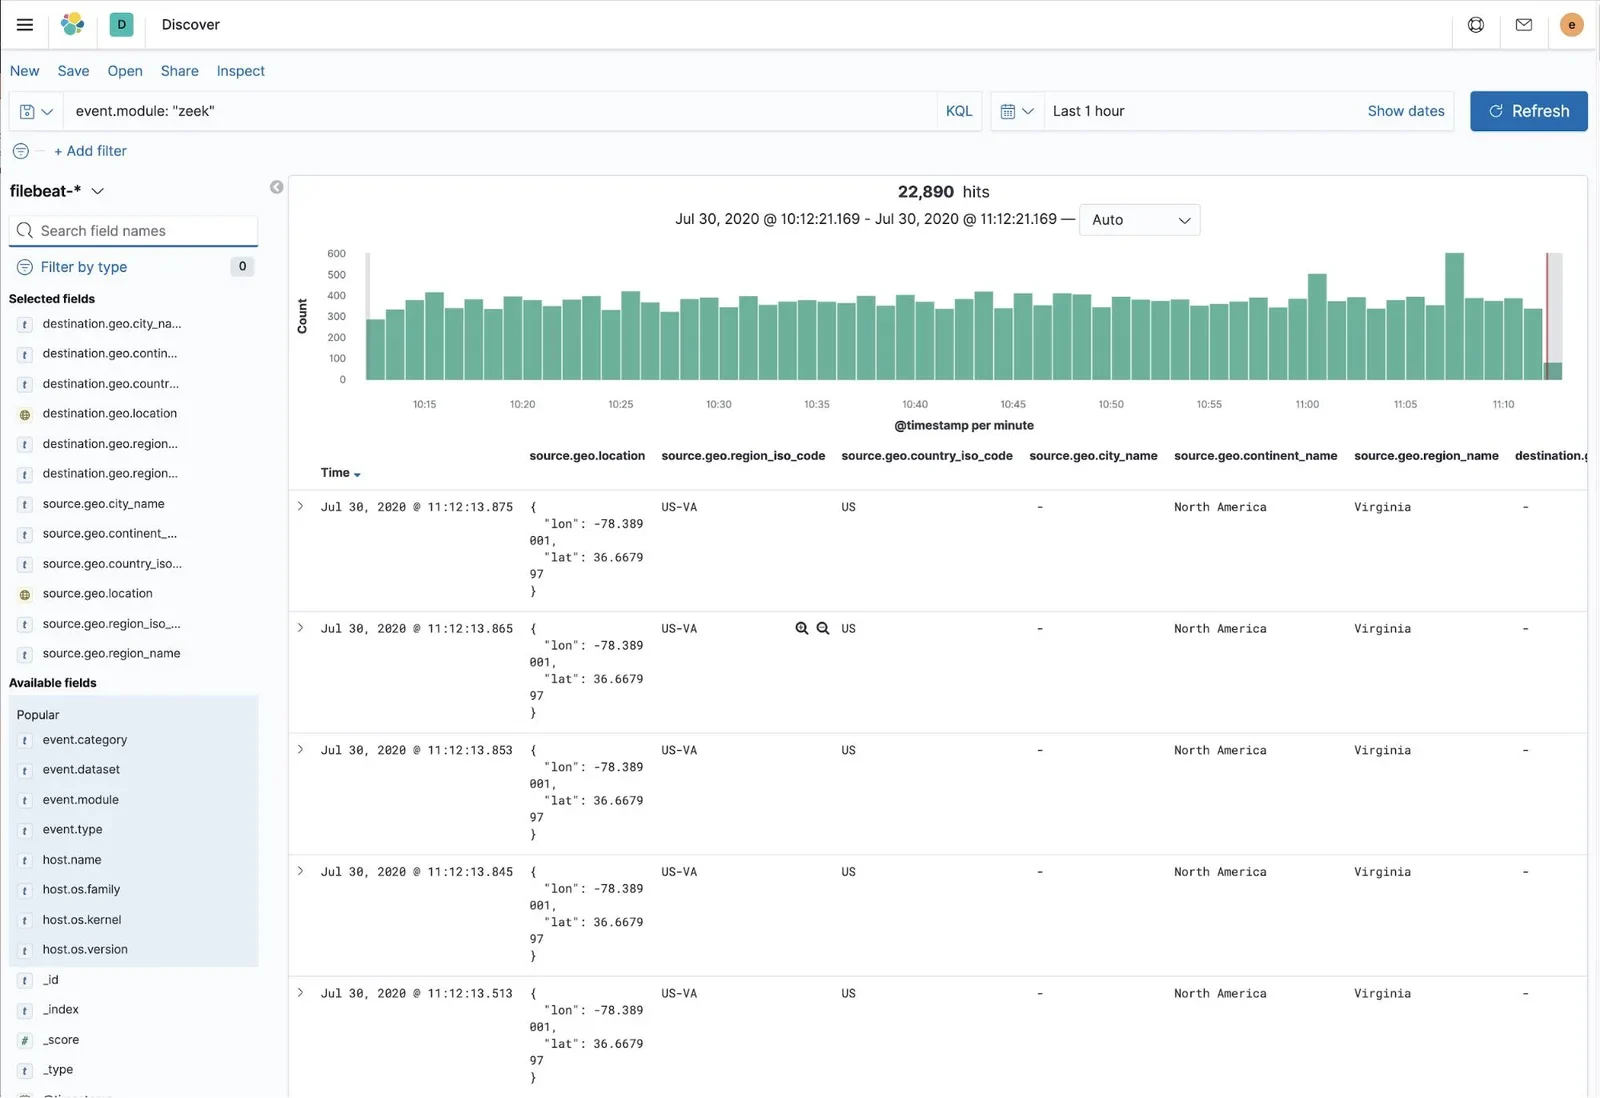Viewport: 1600px width, 1098px height.
Task: Open the calendar quick date menu
Action: click(1017, 111)
